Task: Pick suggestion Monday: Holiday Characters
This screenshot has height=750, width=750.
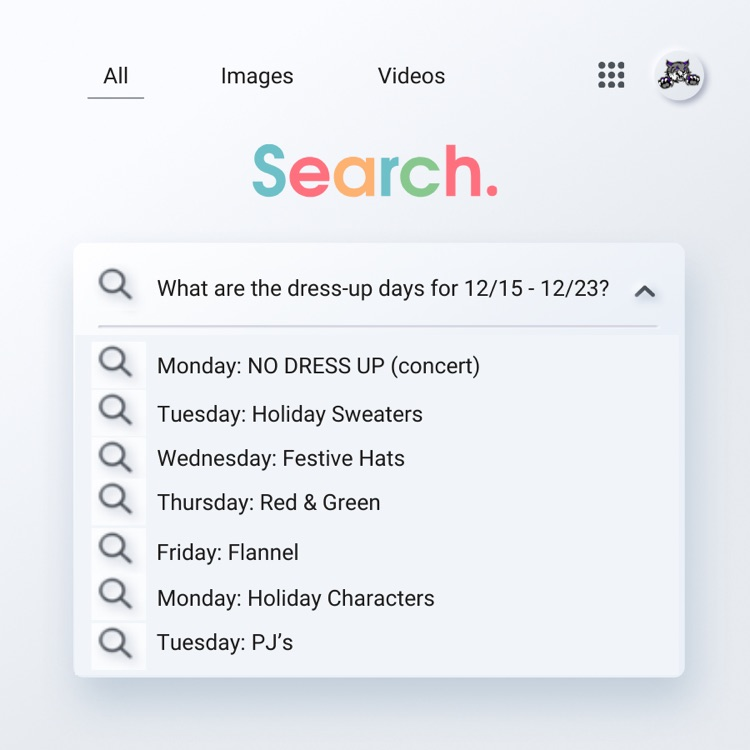Action: (x=296, y=598)
